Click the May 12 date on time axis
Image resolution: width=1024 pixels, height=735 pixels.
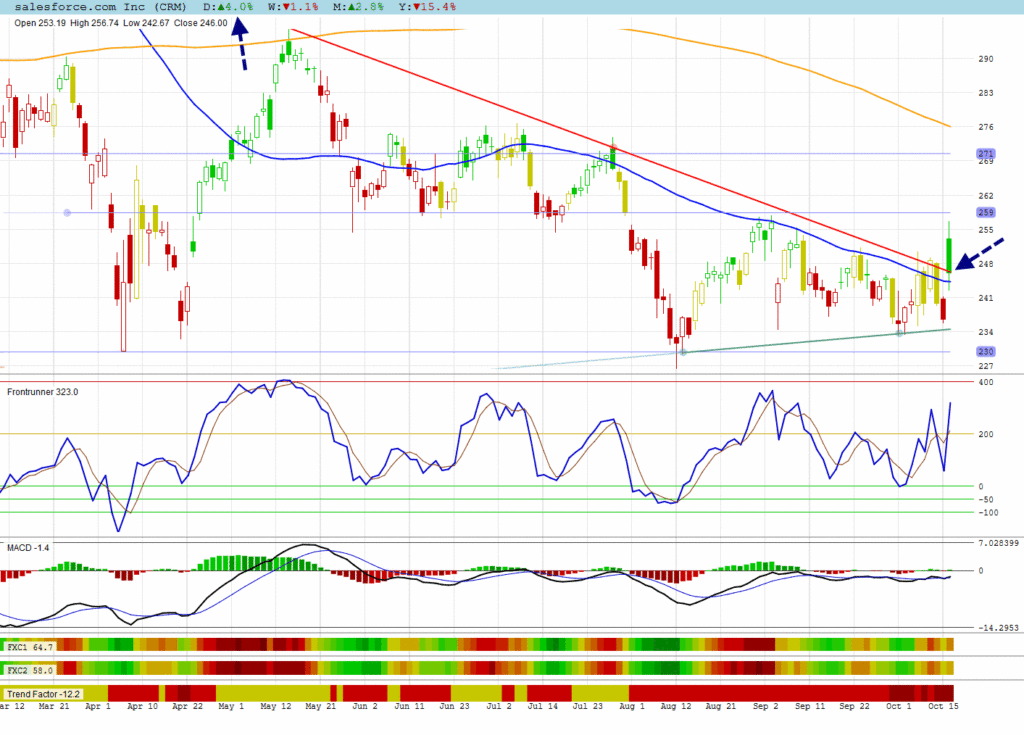point(274,706)
